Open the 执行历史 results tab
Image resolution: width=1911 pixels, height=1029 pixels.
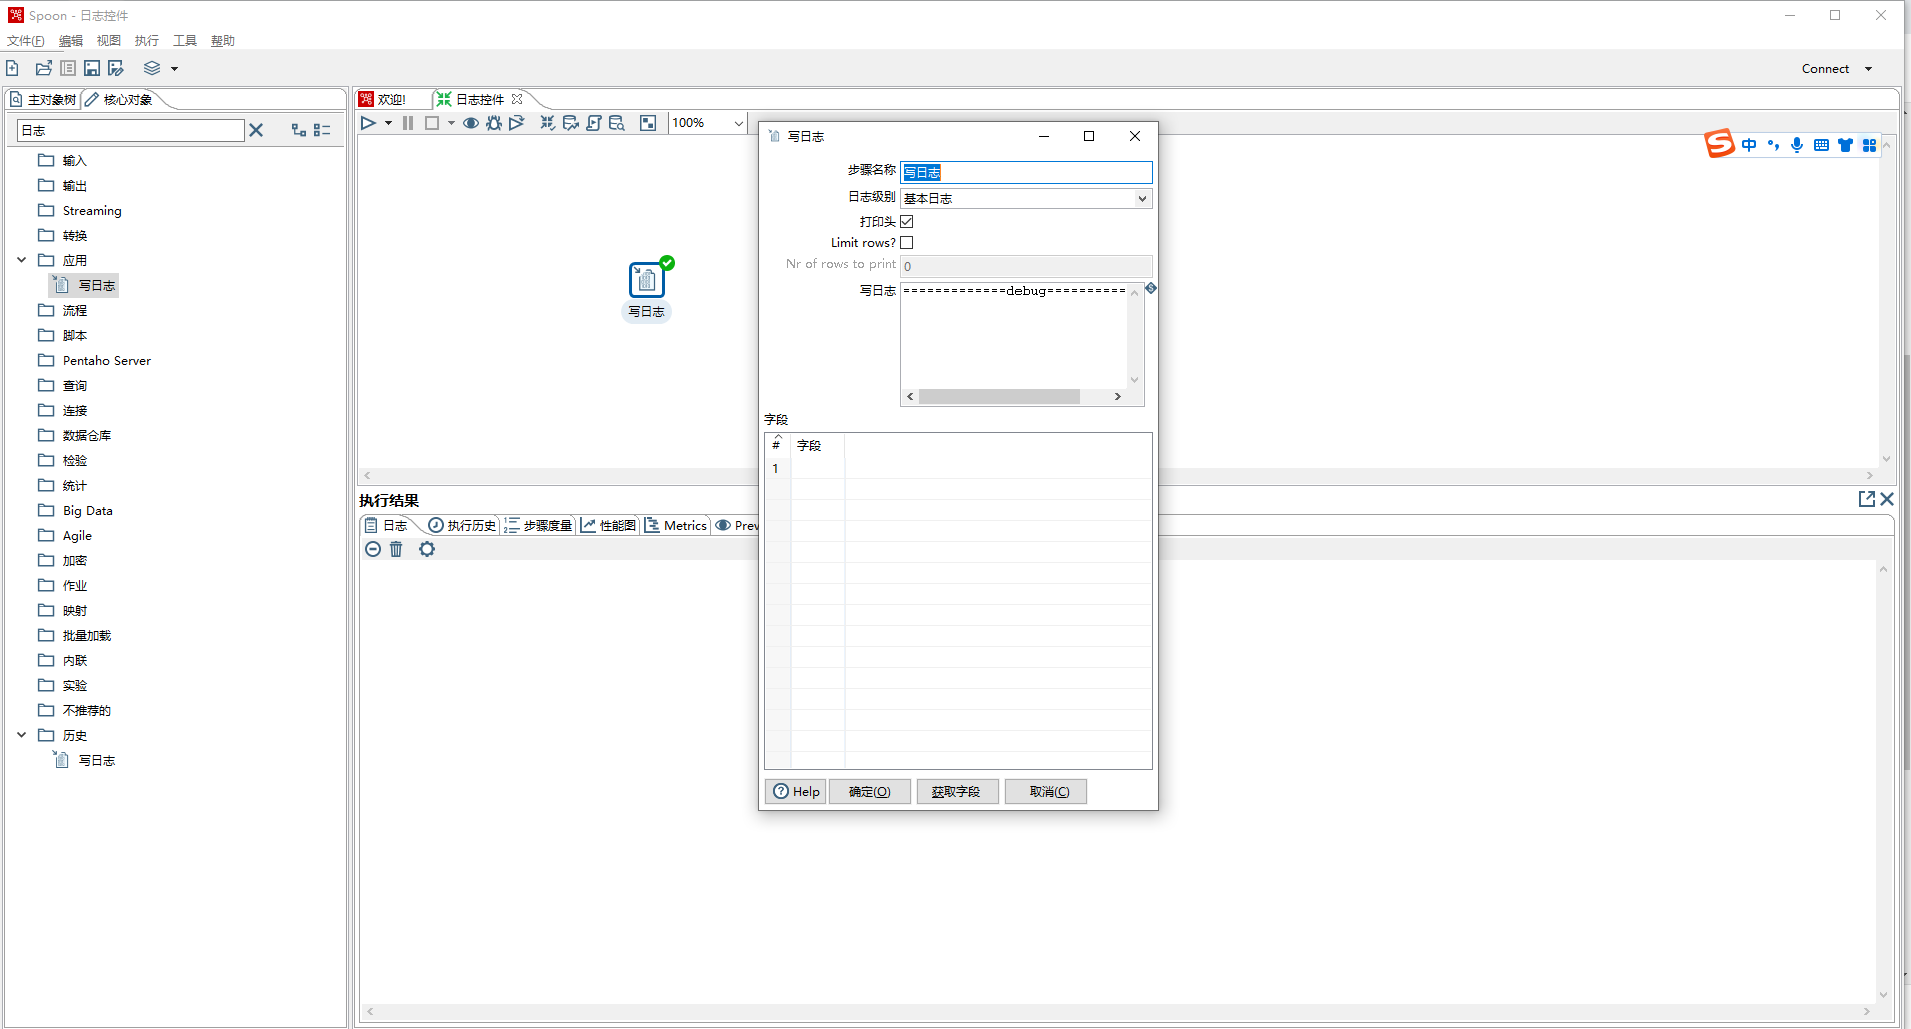[x=462, y=525]
